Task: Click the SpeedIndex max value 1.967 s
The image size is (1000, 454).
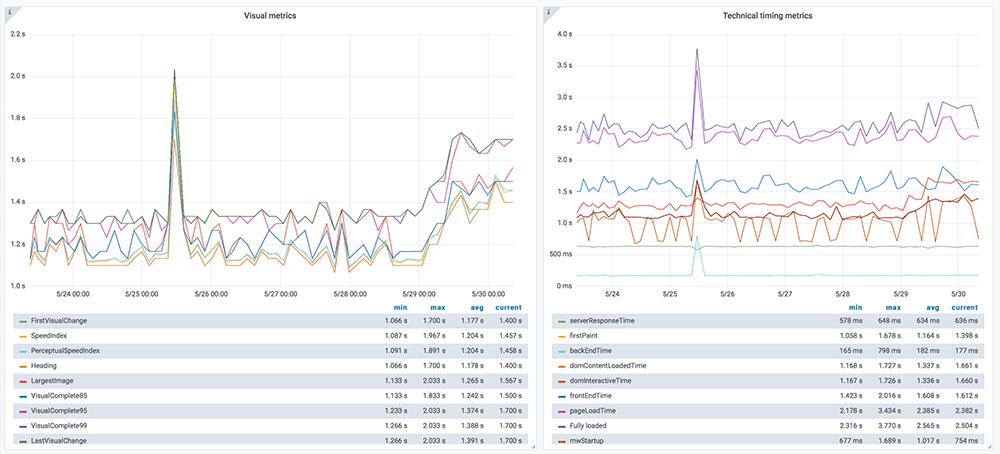Action: tap(435, 335)
